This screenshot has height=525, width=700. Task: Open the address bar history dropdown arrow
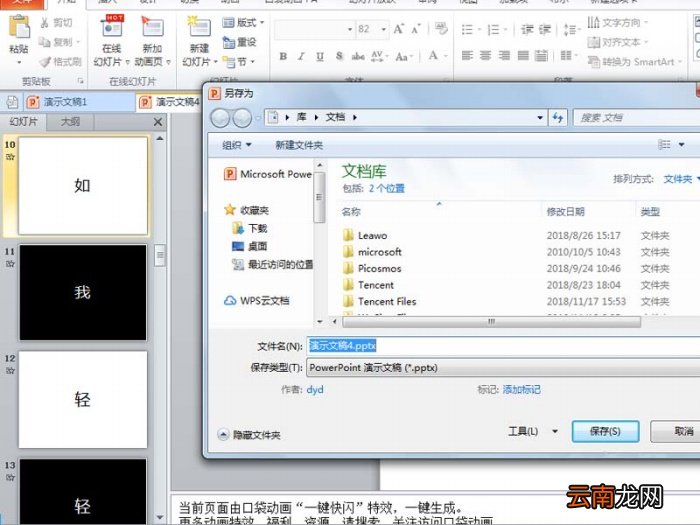pos(540,117)
